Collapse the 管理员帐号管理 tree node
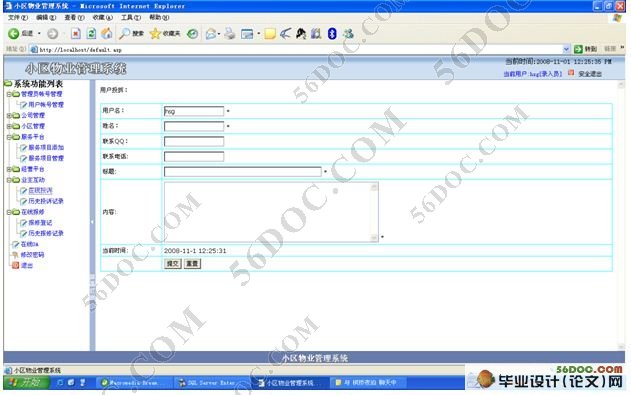 pyautogui.click(x=8, y=94)
